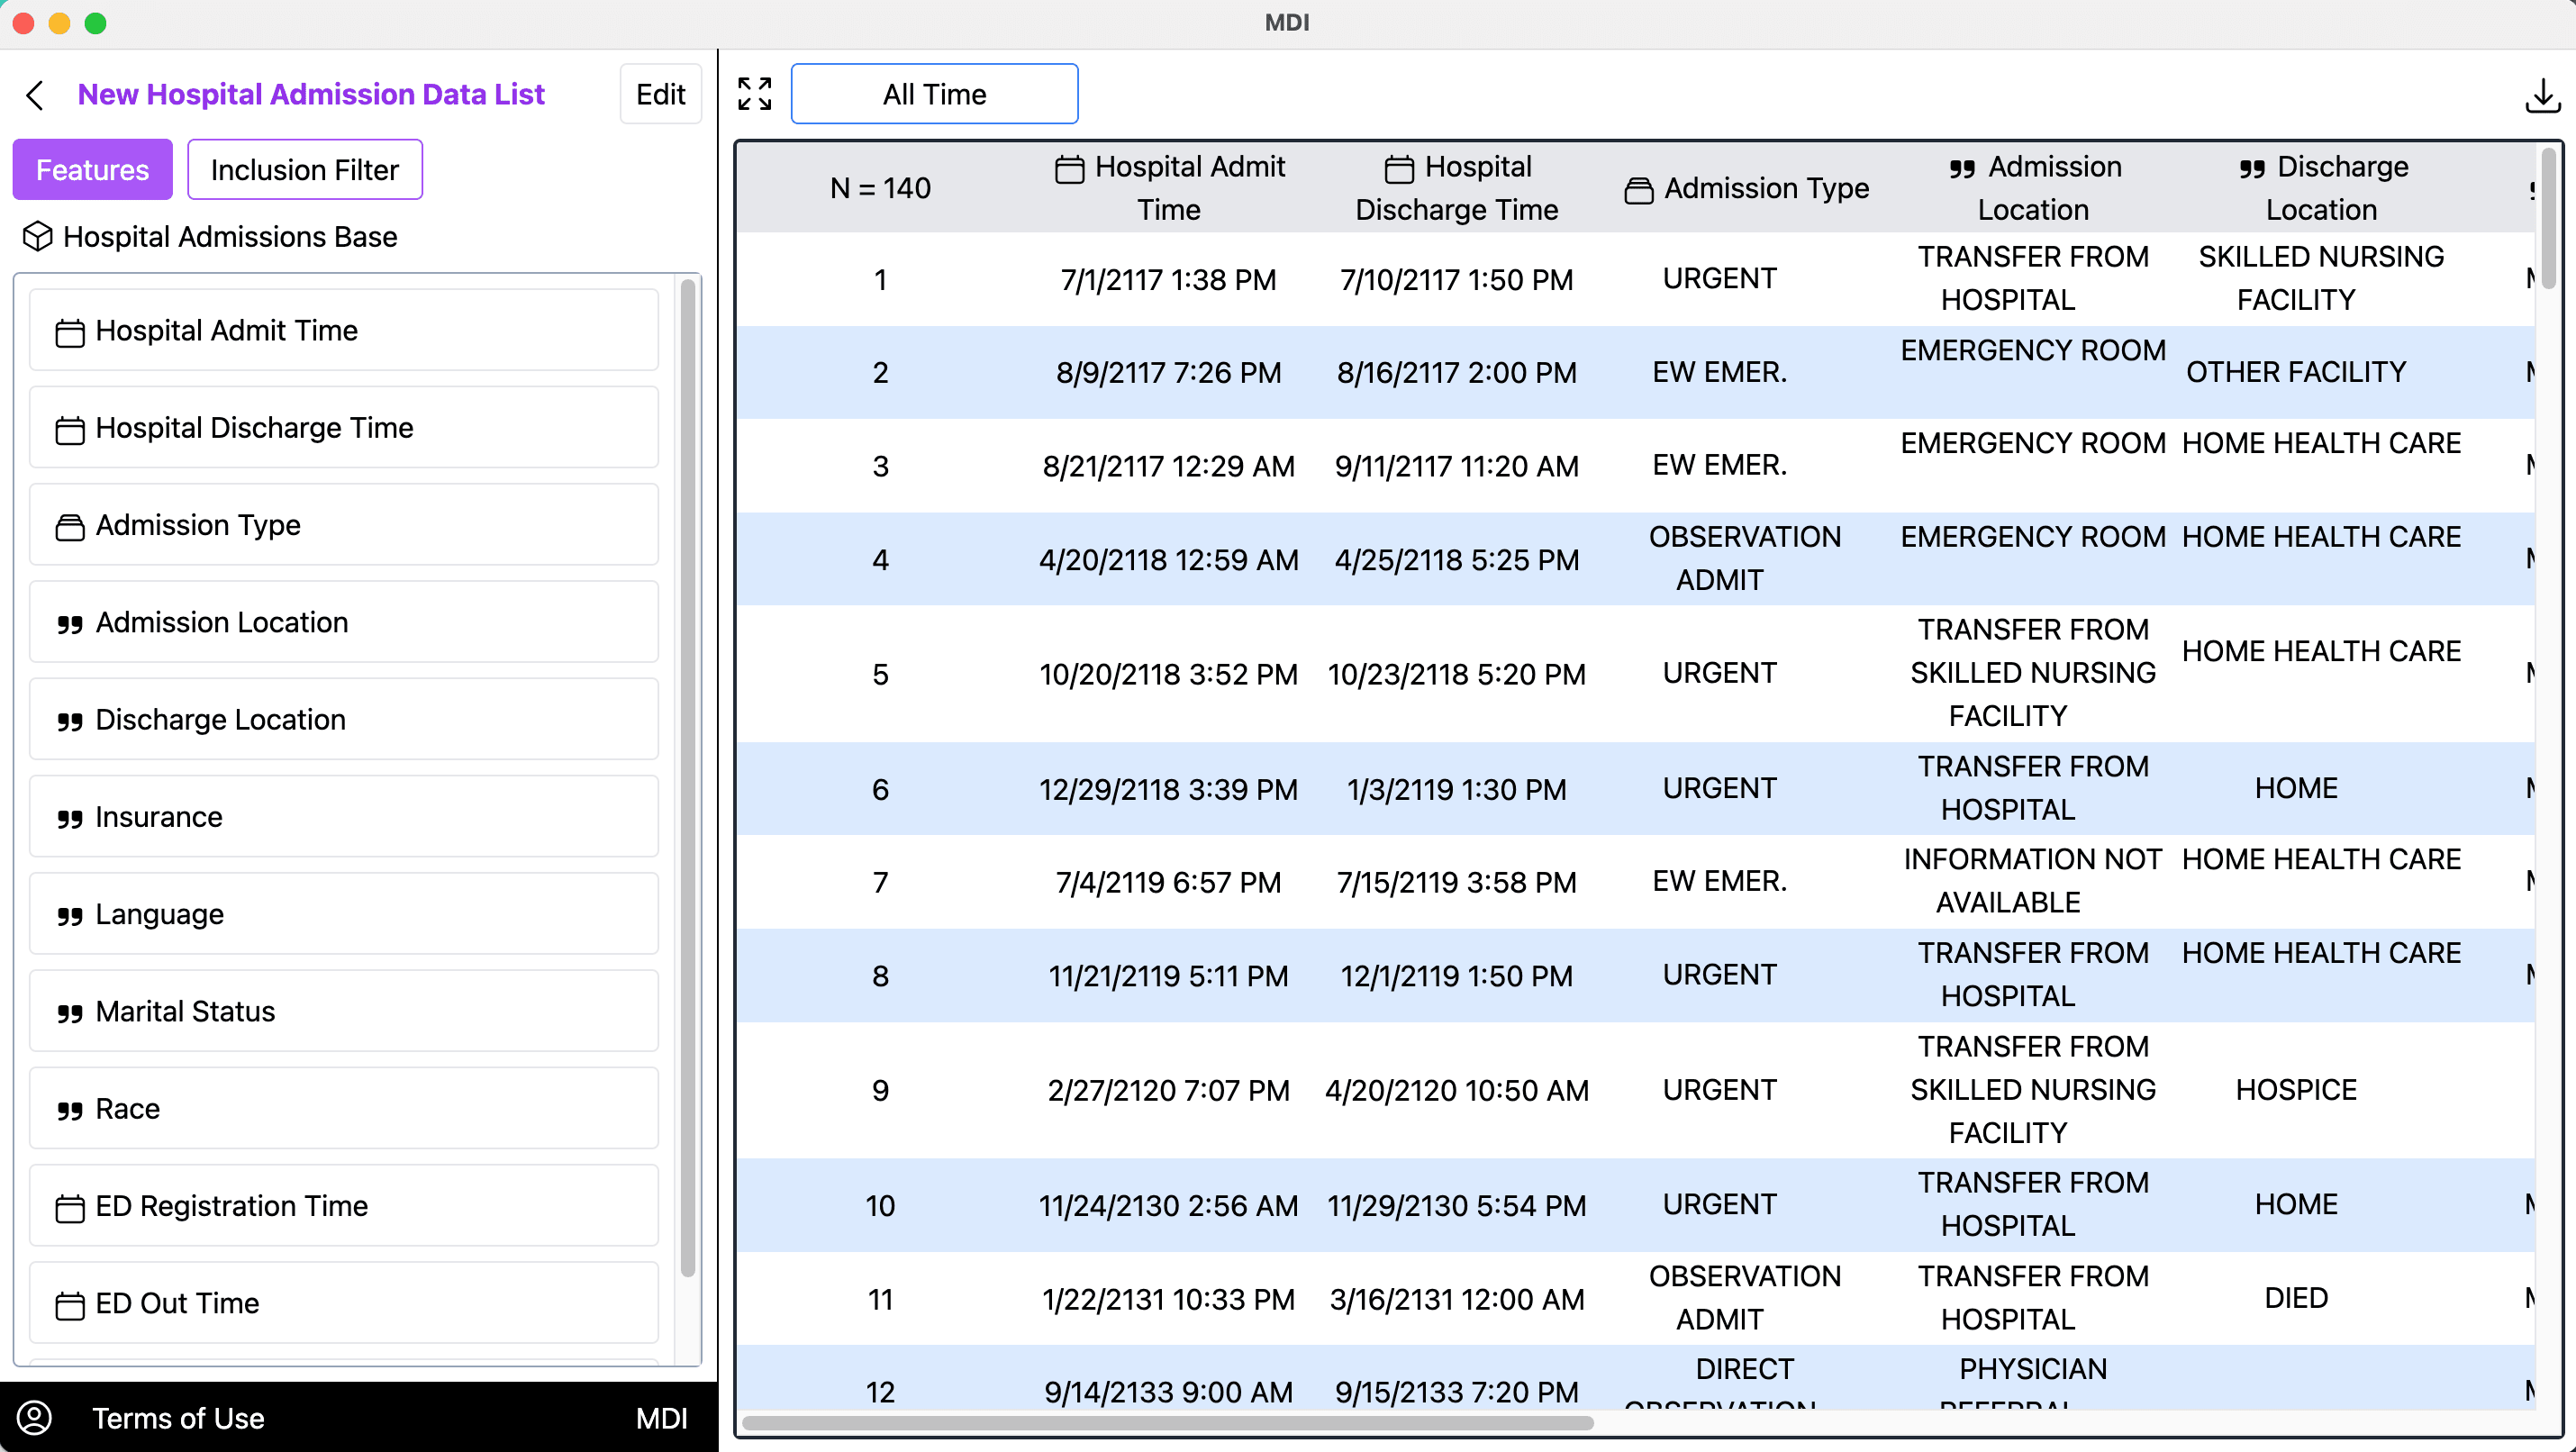The height and width of the screenshot is (1452, 2576).
Task: Open the account profile icon at bottom left
Action: tap(36, 1418)
